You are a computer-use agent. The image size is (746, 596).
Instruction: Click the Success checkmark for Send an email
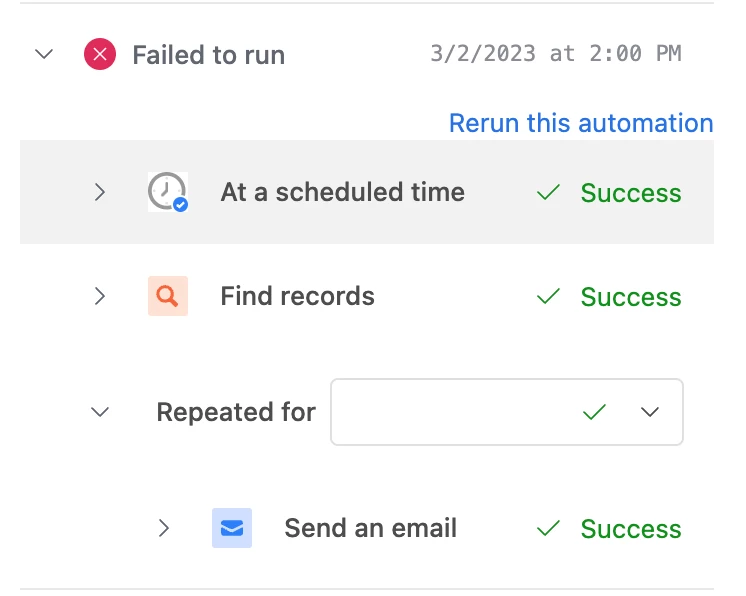[547, 529]
